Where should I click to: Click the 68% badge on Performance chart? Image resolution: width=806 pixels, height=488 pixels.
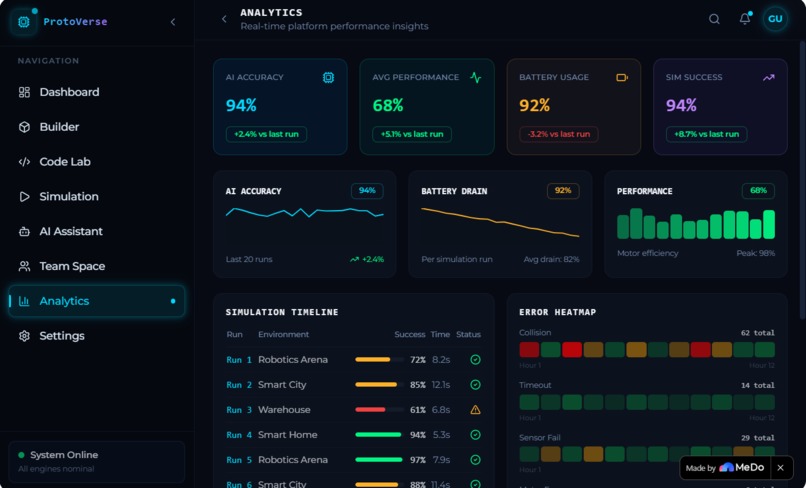click(x=758, y=191)
